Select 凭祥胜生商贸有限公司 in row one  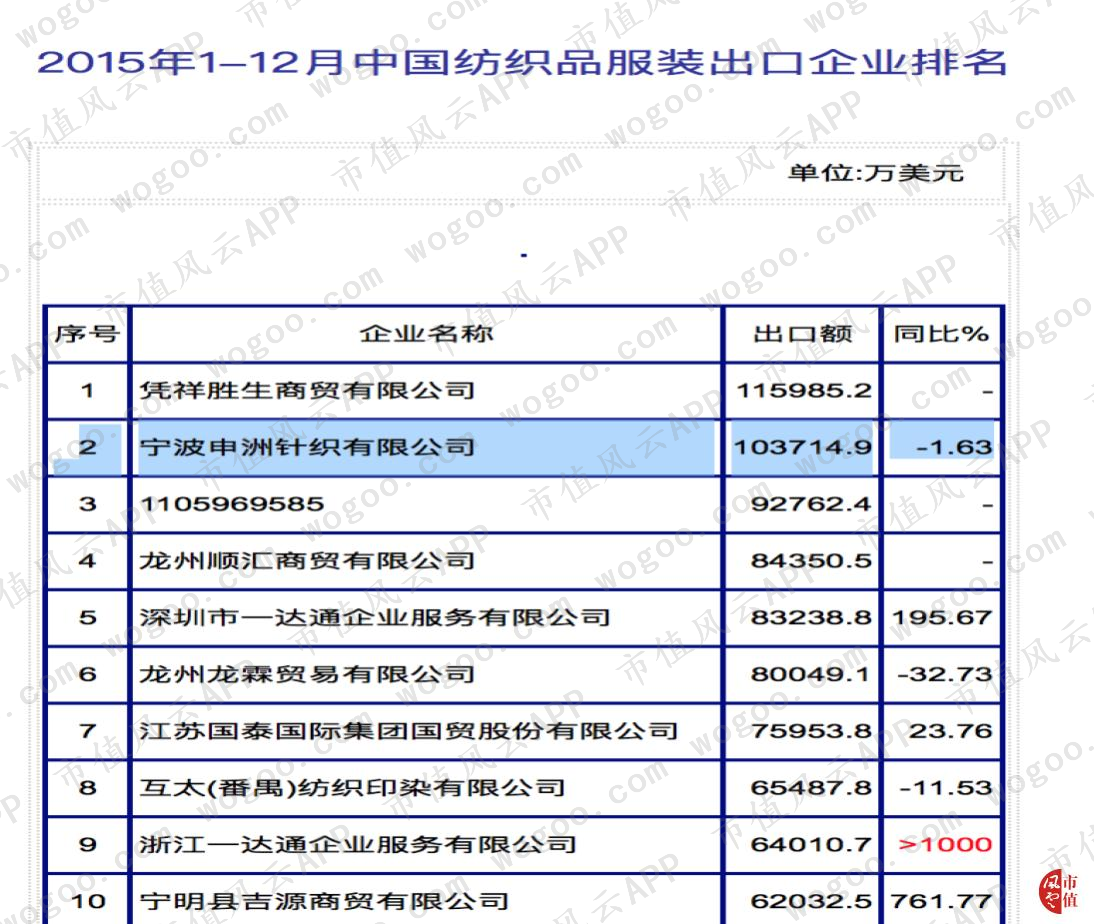pos(307,390)
